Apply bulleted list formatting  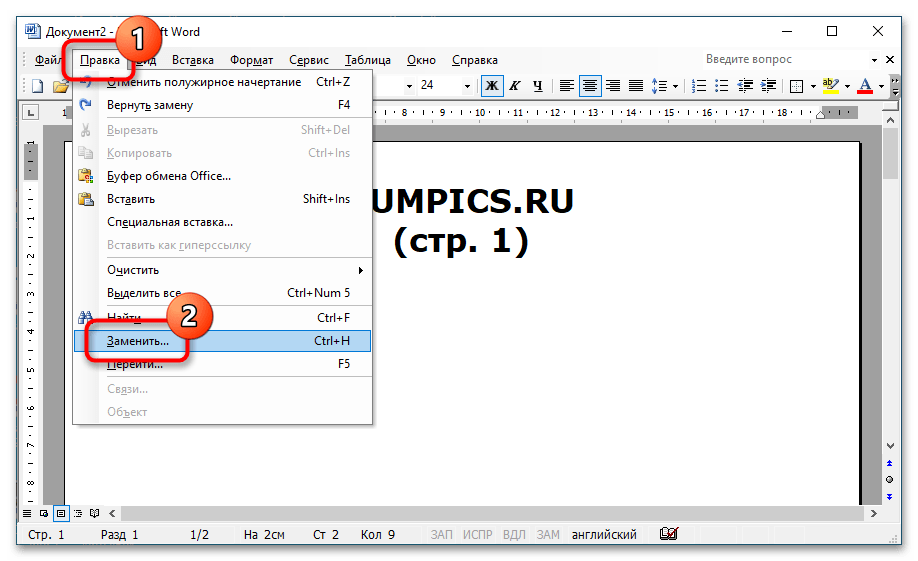722,86
